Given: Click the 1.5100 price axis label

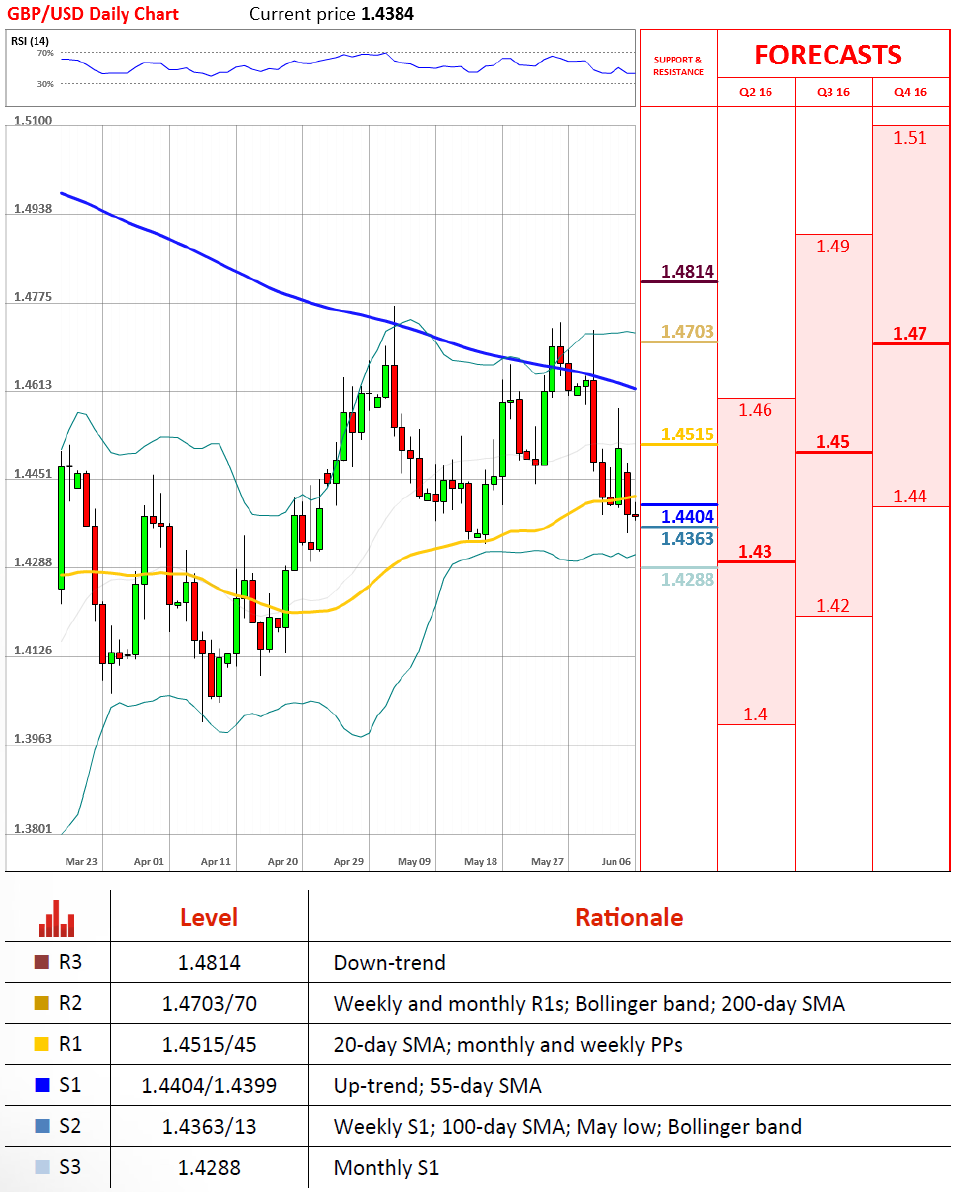Looking at the screenshot, I should point(33,120).
